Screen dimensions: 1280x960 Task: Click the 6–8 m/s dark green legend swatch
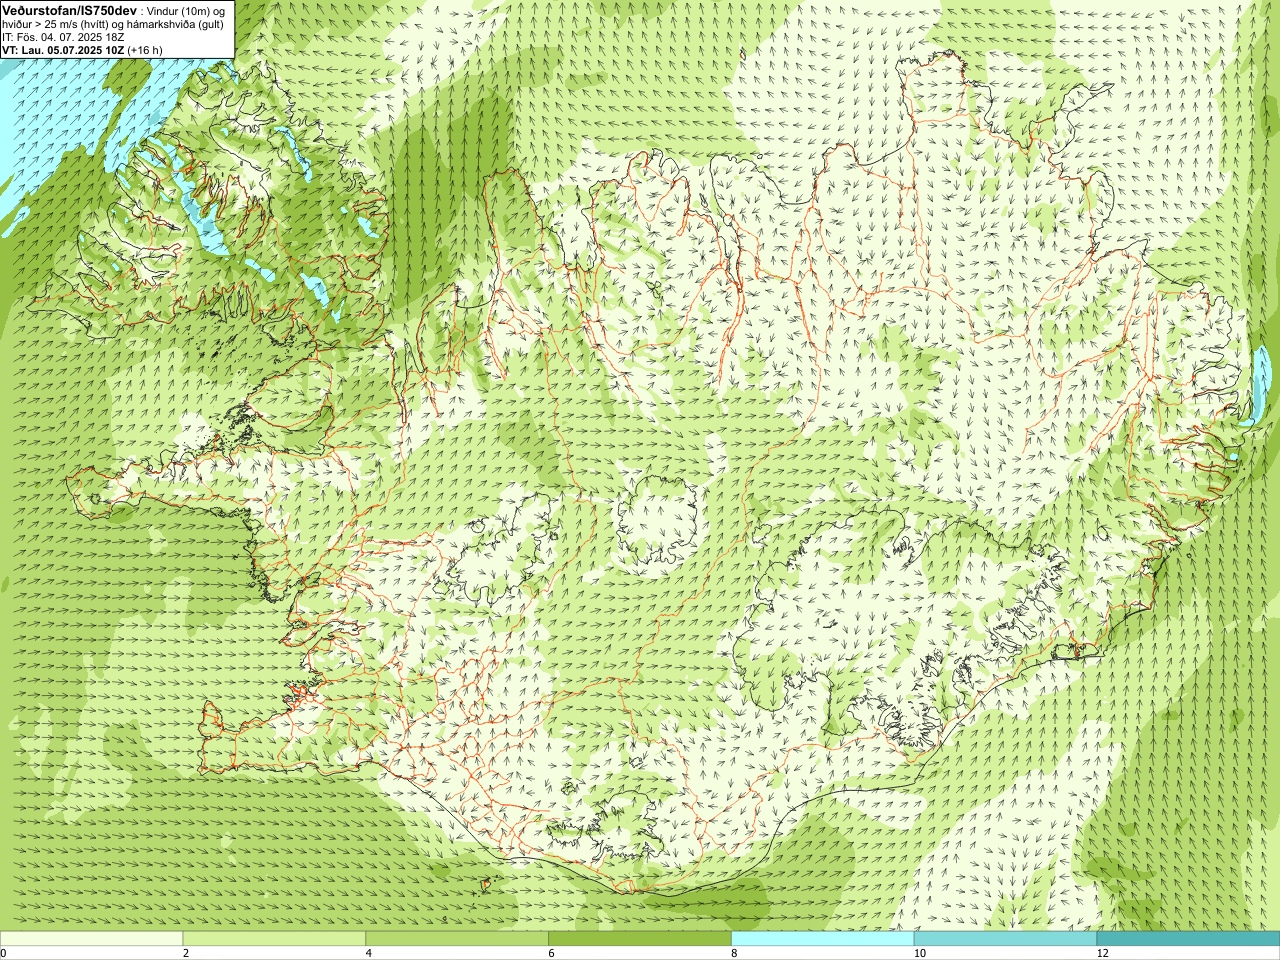pos(640,939)
